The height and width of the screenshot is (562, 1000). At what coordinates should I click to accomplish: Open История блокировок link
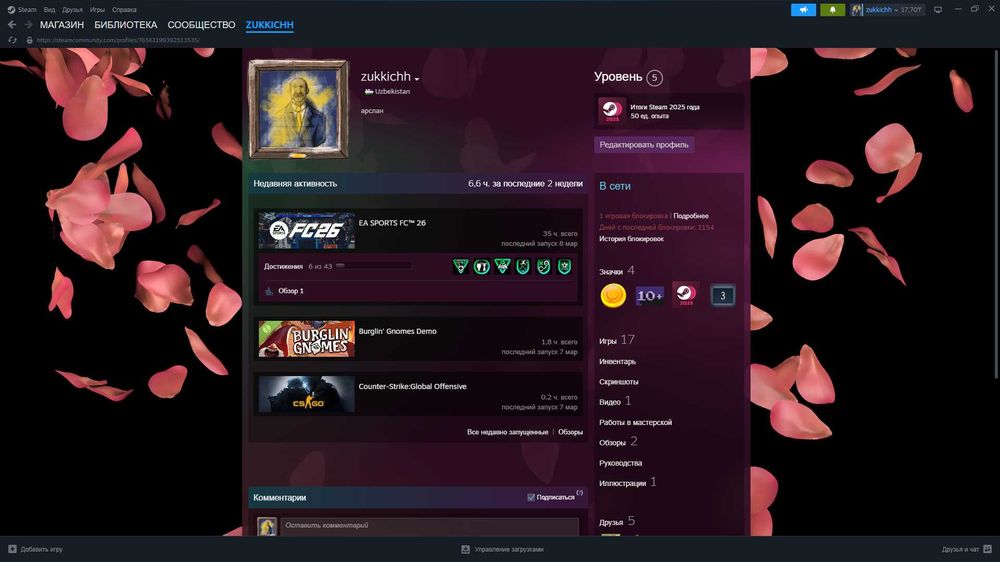tap(631, 239)
